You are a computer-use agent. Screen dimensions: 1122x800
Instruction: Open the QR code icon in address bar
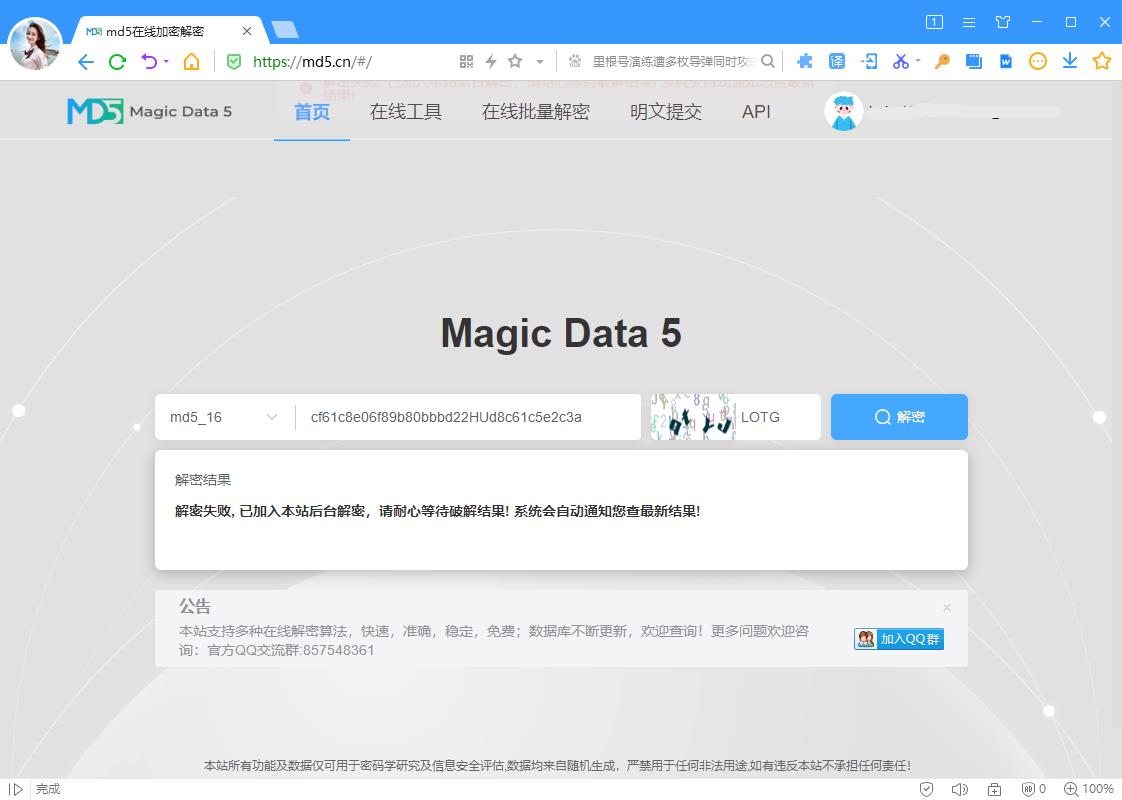[x=466, y=62]
